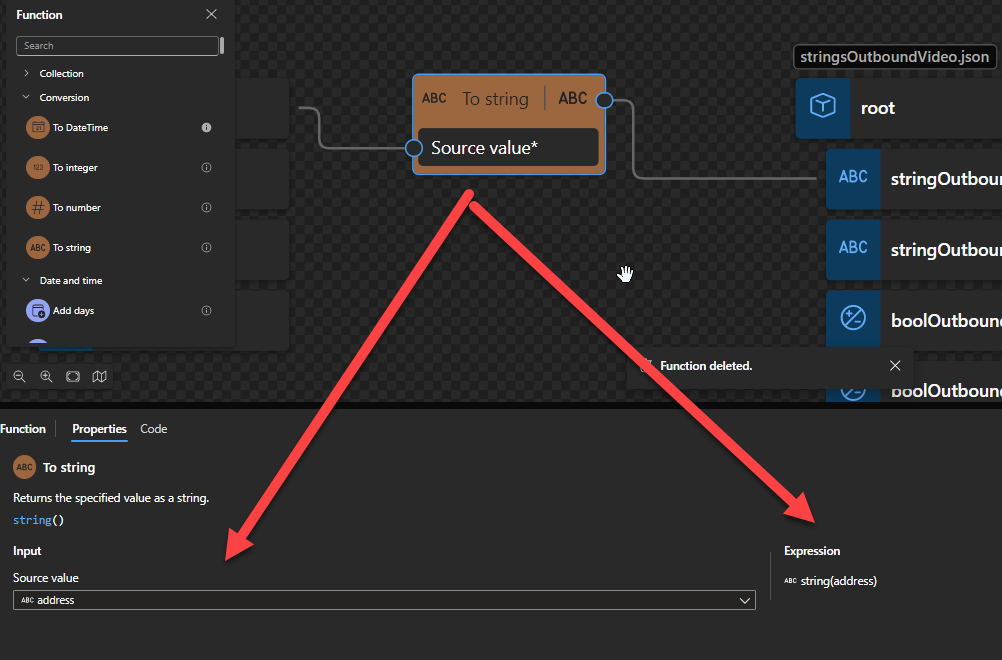Click the To string output connector
This screenshot has width=1002, height=660.
click(603, 99)
